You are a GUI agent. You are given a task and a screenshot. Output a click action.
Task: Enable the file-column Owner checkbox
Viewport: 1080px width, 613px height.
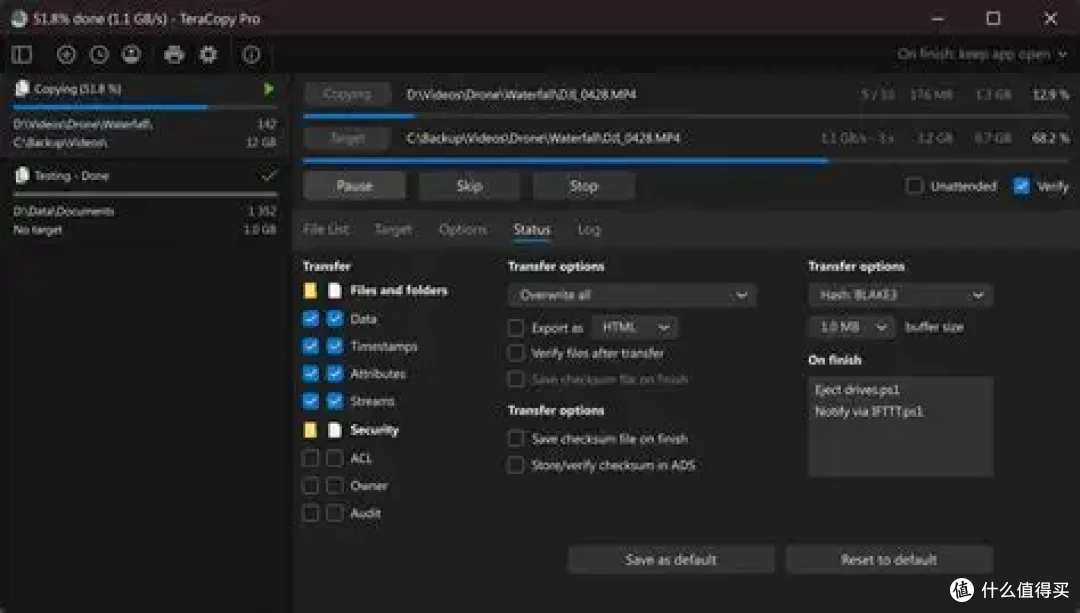coord(335,486)
